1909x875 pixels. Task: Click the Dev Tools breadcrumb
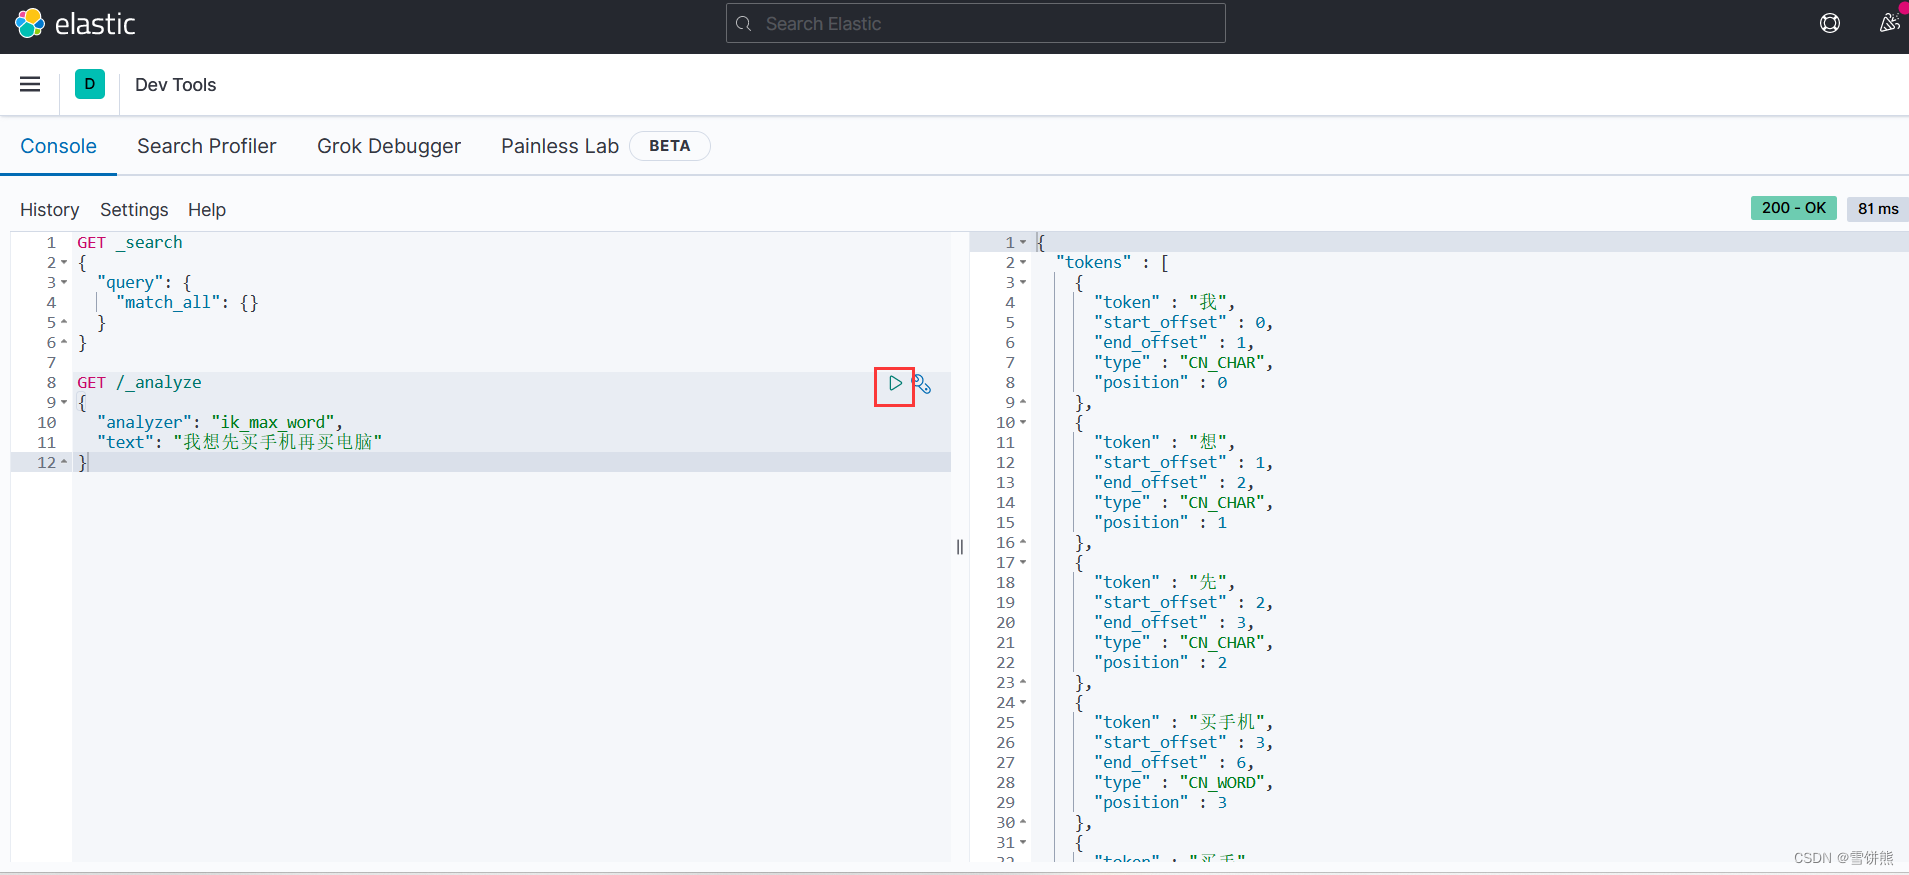tap(175, 85)
